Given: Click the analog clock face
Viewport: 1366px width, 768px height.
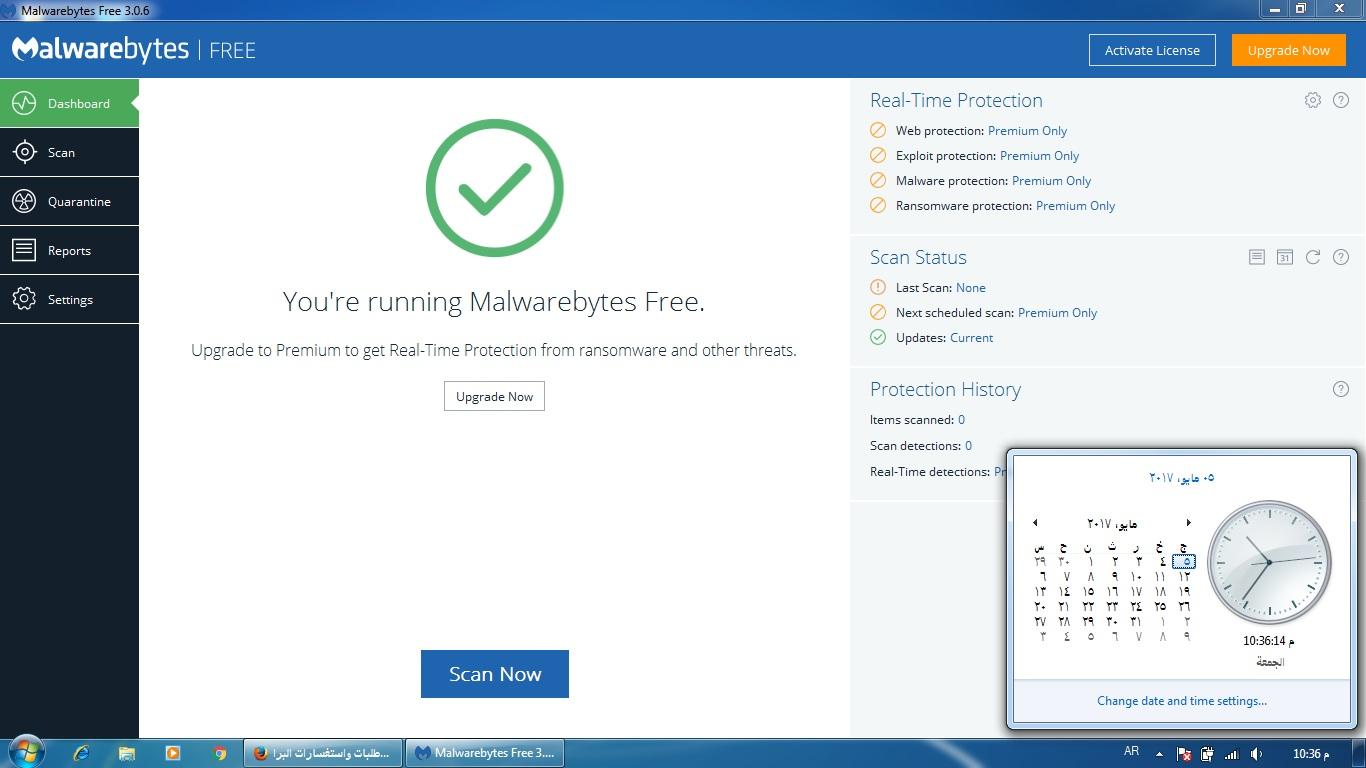Looking at the screenshot, I should (1269, 562).
